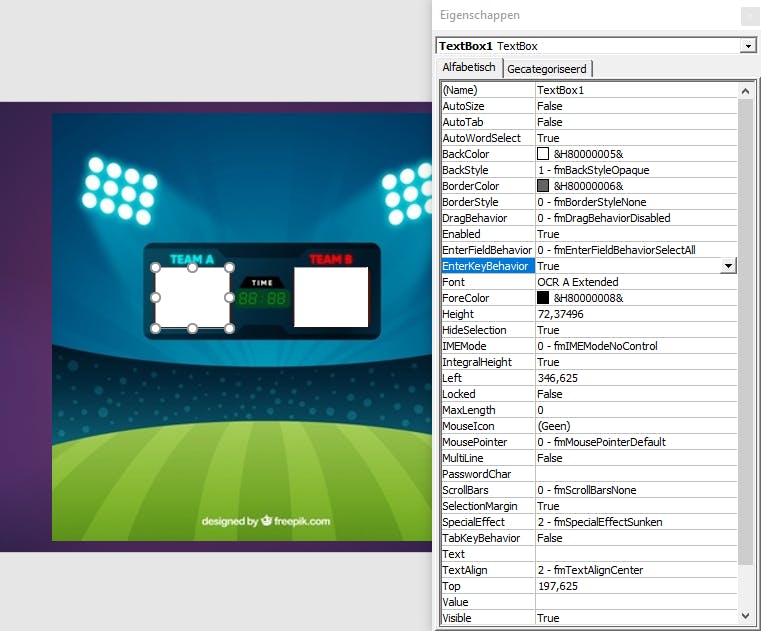761x631 pixels.
Task: Select the TextAlign property
Action: tap(488, 571)
